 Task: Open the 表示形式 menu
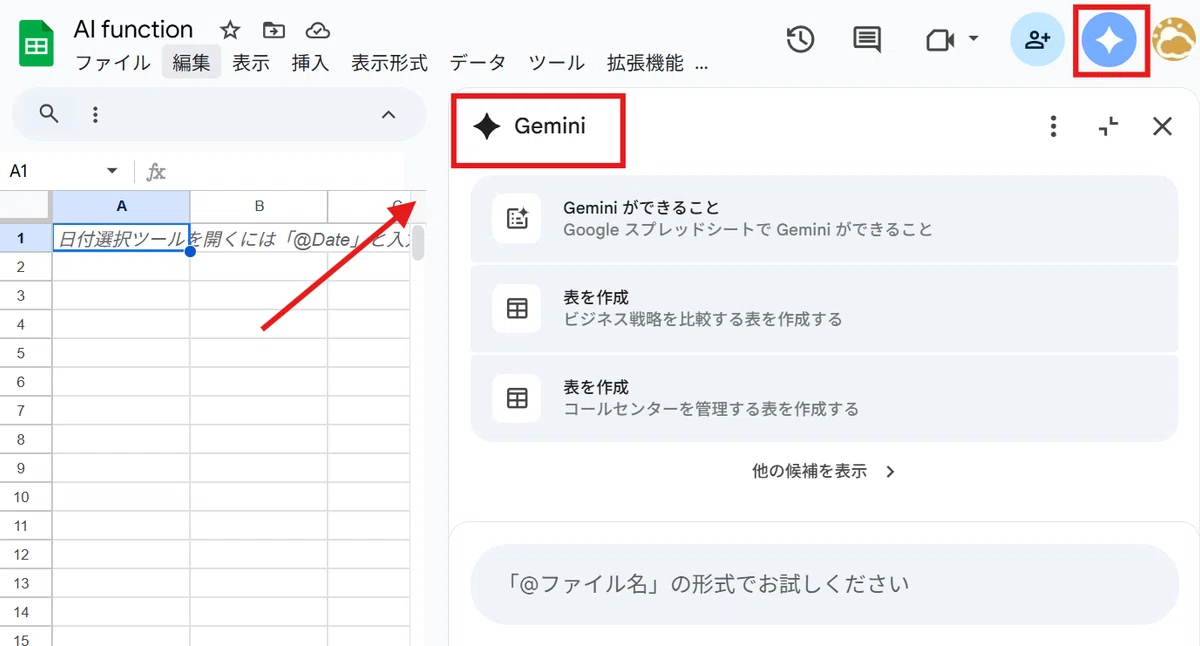pyautogui.click(x=389, y=63)
